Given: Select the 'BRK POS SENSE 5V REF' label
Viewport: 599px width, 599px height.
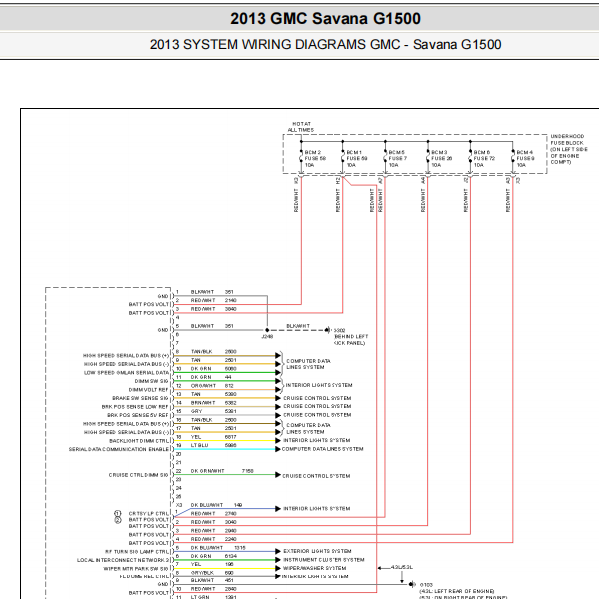Looking at the screenshot, I should (x=138, y=415).
